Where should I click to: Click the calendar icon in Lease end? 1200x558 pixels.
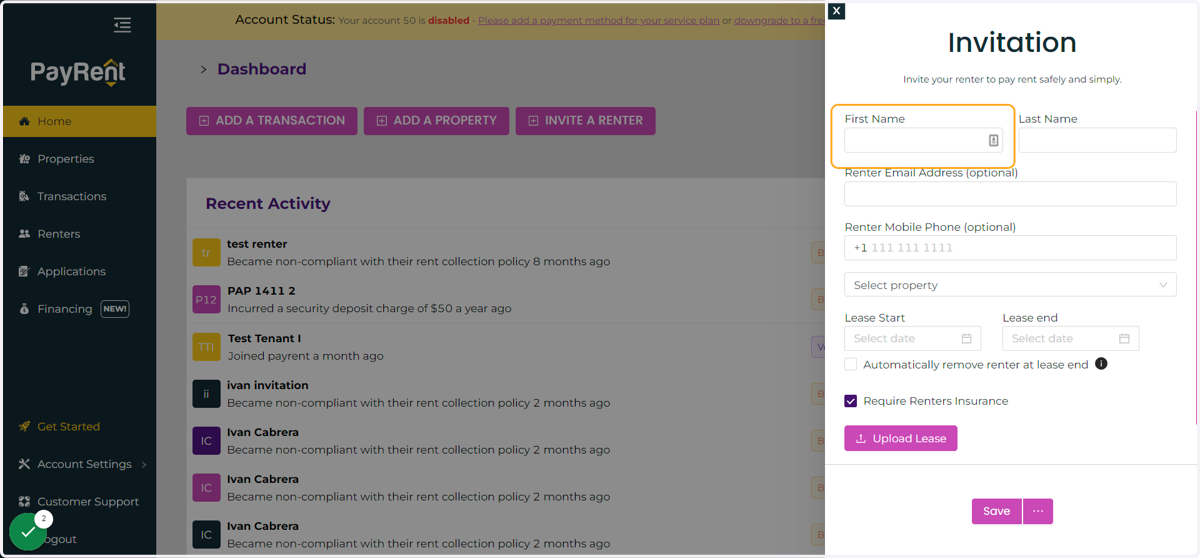pos(1124,339)
